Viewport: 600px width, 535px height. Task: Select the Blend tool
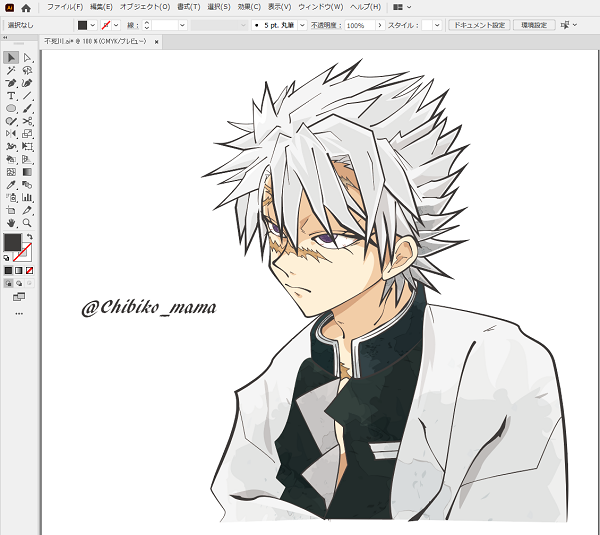[x=27, y=185]
